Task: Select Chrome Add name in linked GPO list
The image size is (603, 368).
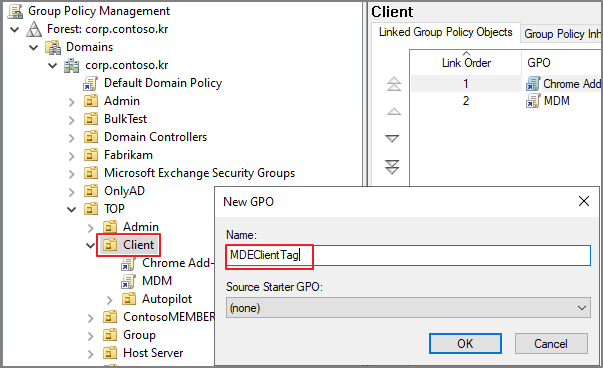Action: 572,84
